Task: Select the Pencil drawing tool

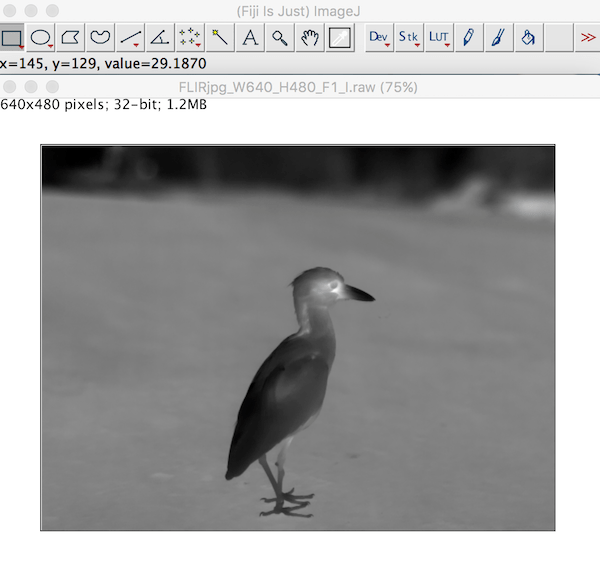Action: [469, 38]
